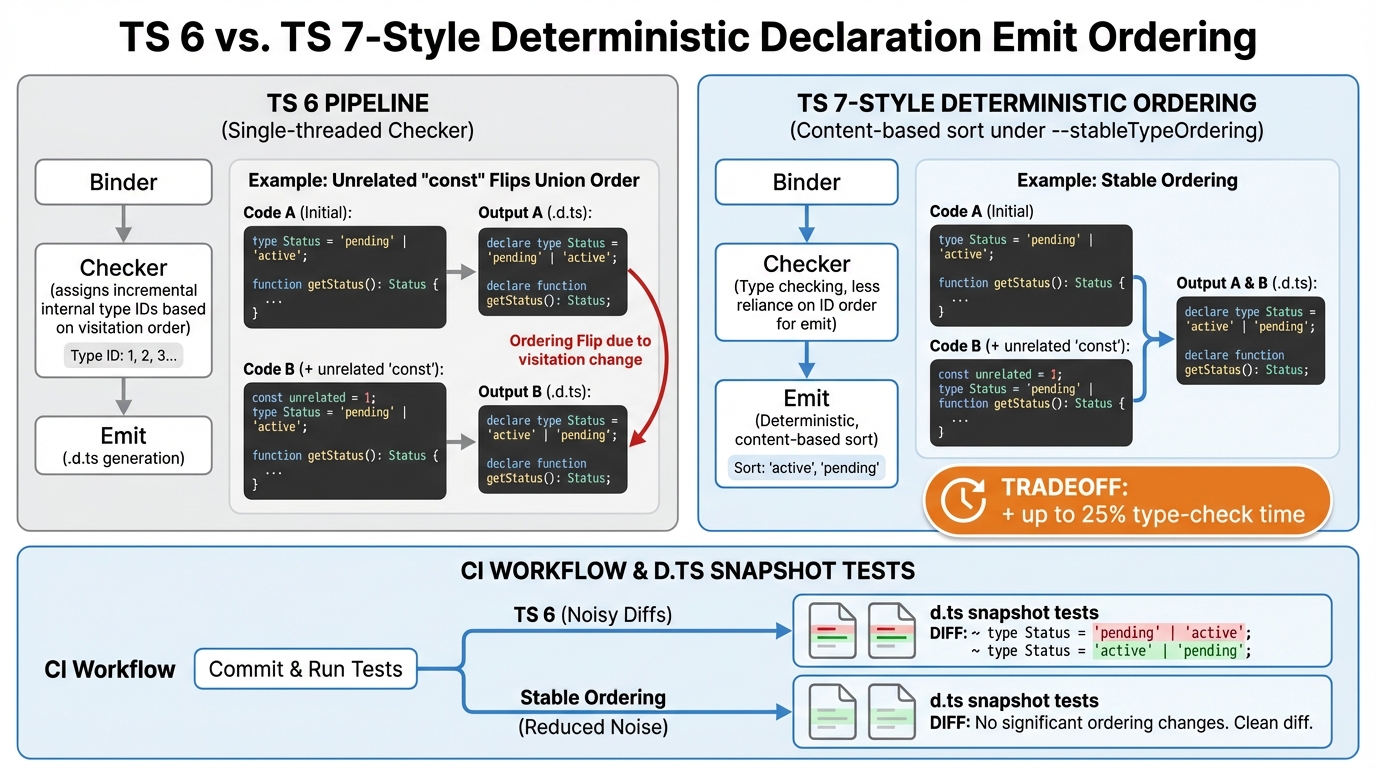1376x768 pixels.
Task: Click the green-diff file icon under Stable Ordering
Action: [833, 711]
